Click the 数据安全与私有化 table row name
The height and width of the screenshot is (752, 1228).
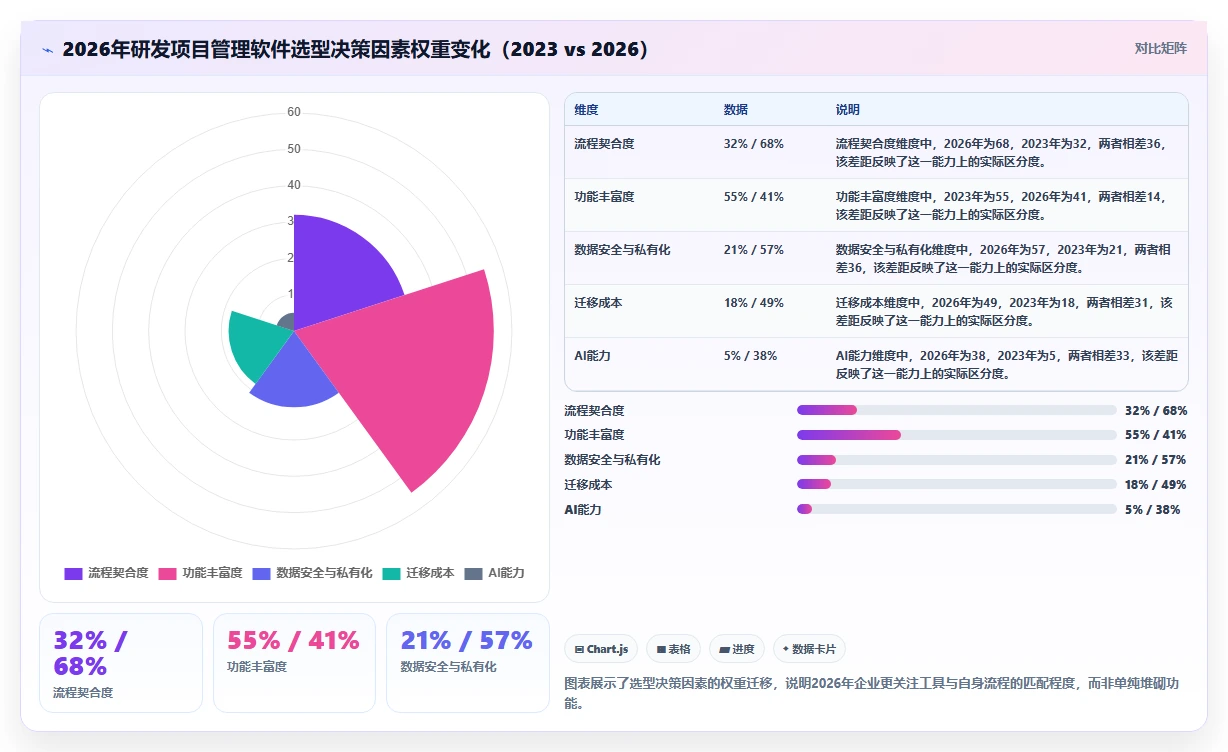pyautogui.click(x=622, y=250)
